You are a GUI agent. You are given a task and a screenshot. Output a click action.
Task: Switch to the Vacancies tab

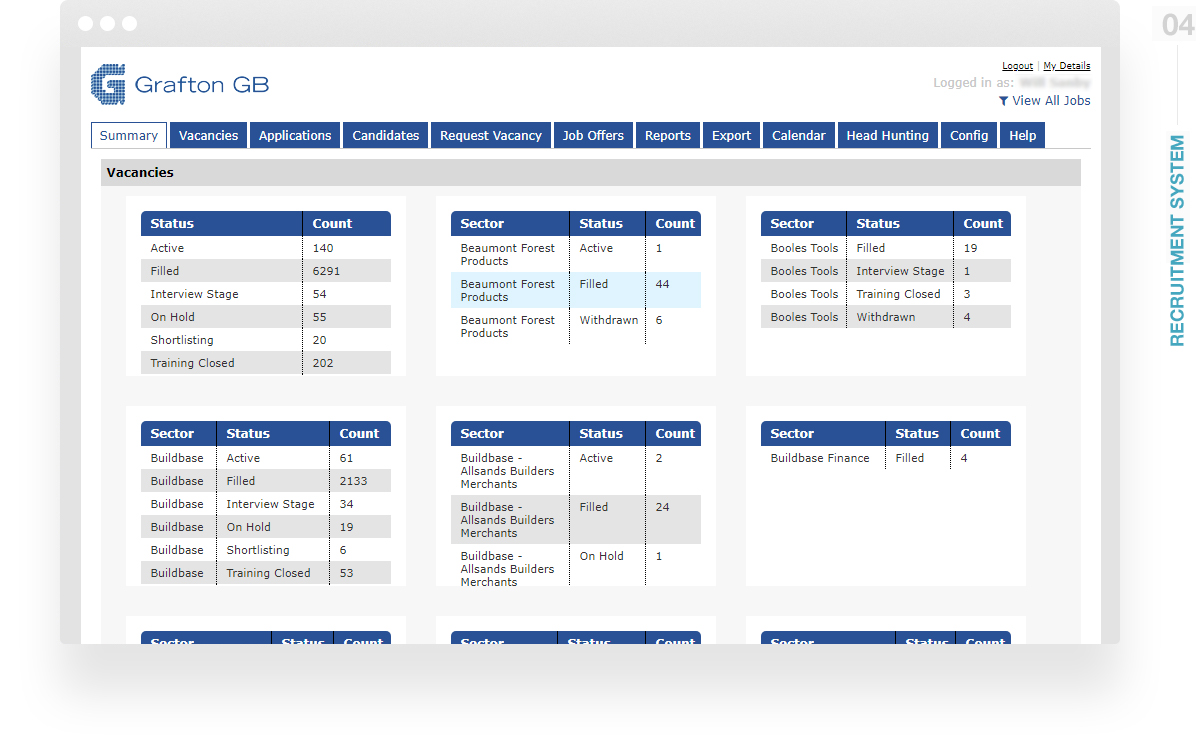(208, 136)
